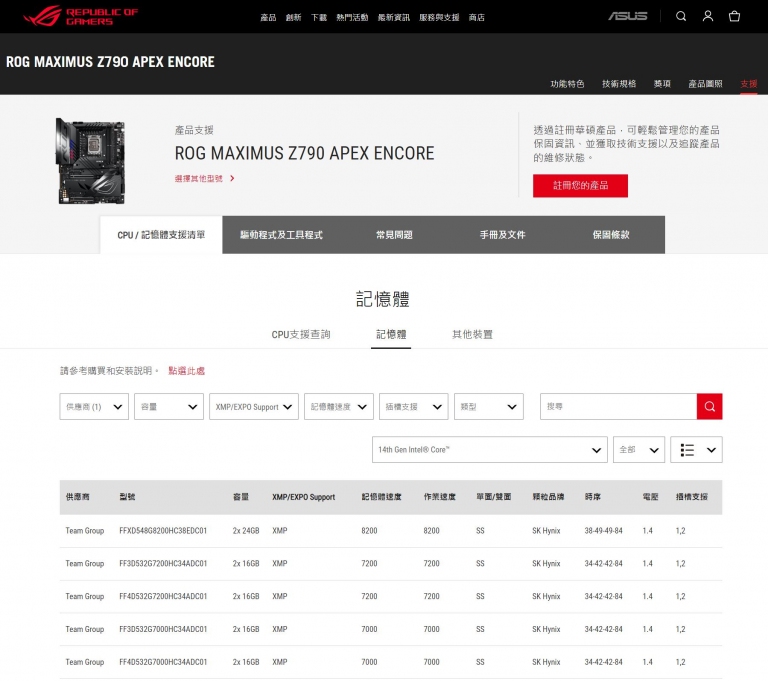Viewport: 768px width, 681px height.
Task: Open 熱門活動 in top navigation
Action: click(x=352, y=18)
